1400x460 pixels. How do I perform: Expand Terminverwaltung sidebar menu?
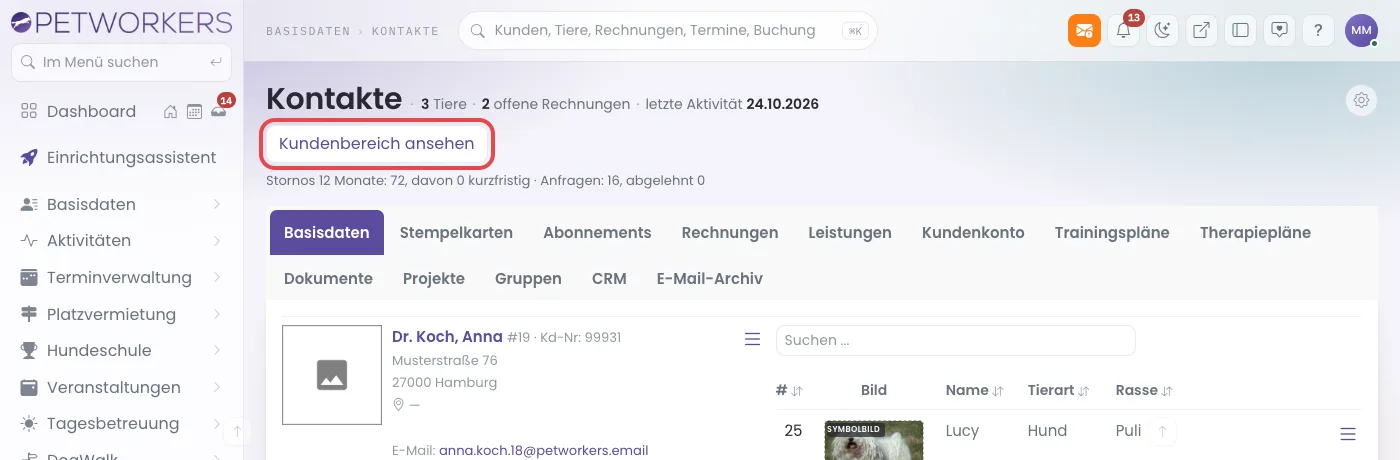(x=121, y=278)
